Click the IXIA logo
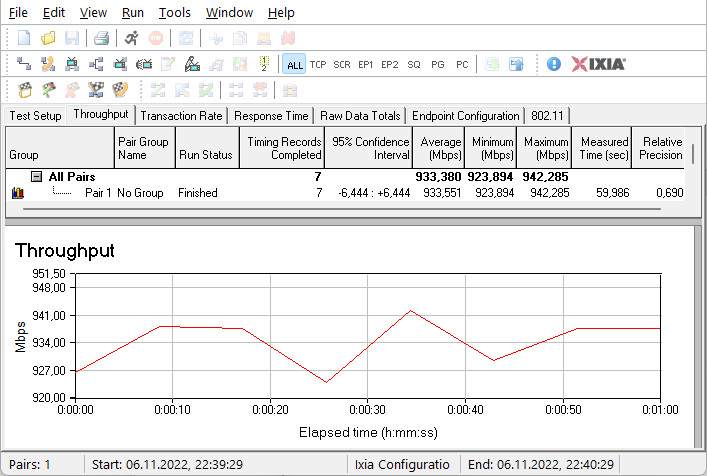Image resolution: width=707 pixels, height=476 pixels. coord(598,64)
